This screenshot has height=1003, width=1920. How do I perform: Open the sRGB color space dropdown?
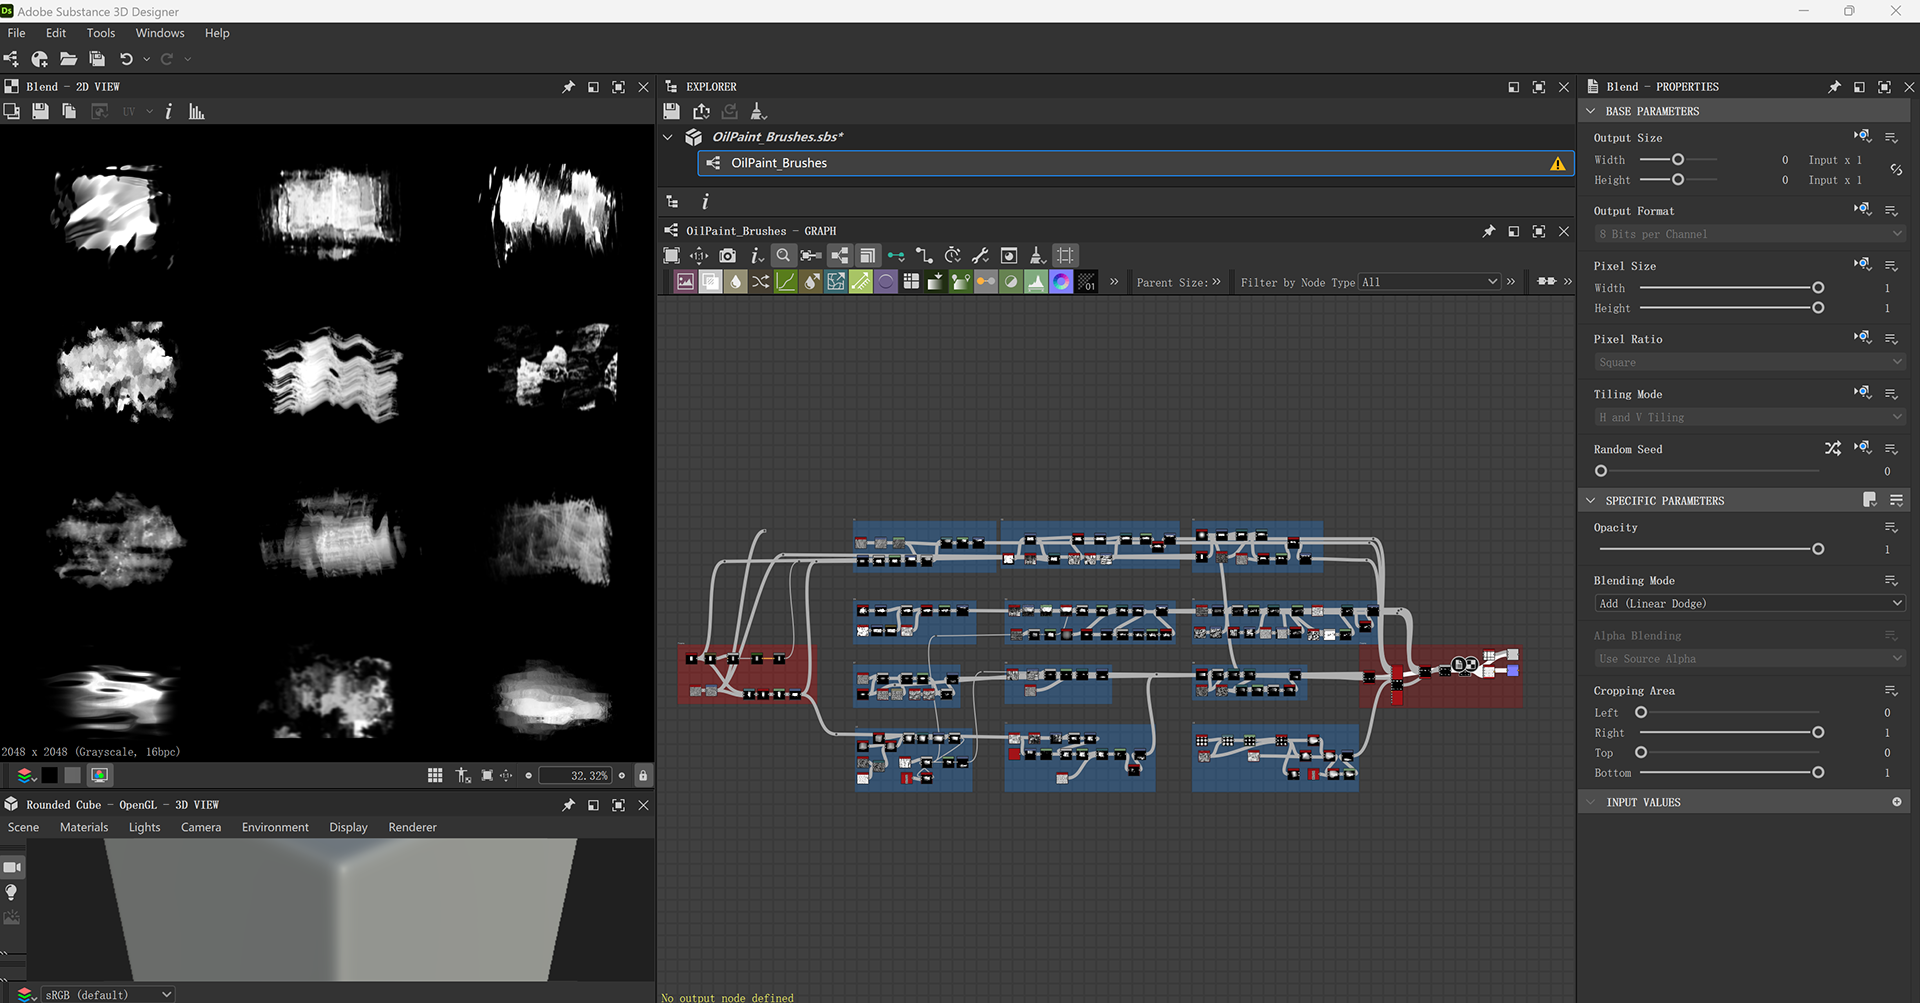pyautogui.click(x=108, y=994)
